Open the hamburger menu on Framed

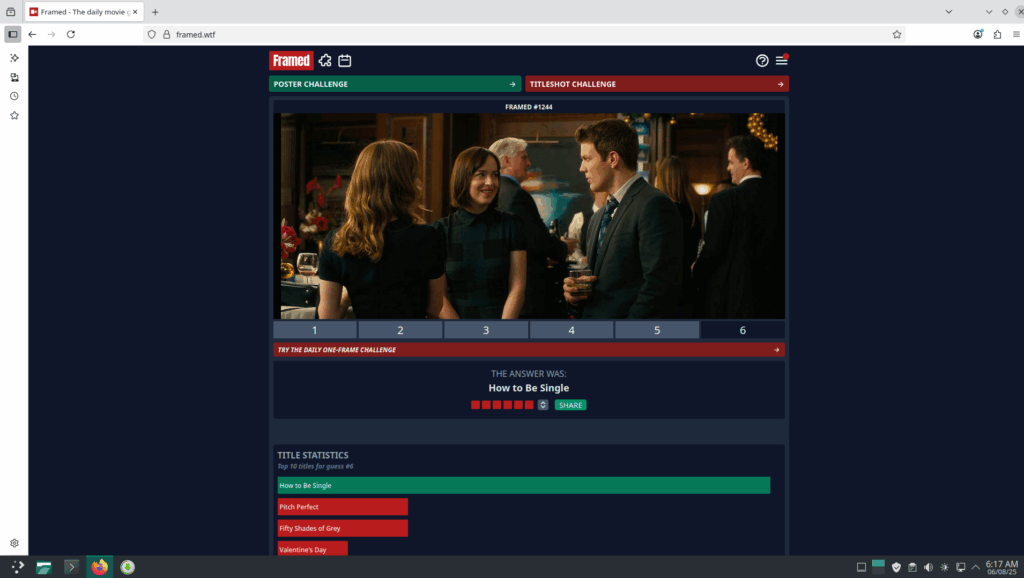pos(782,61)
